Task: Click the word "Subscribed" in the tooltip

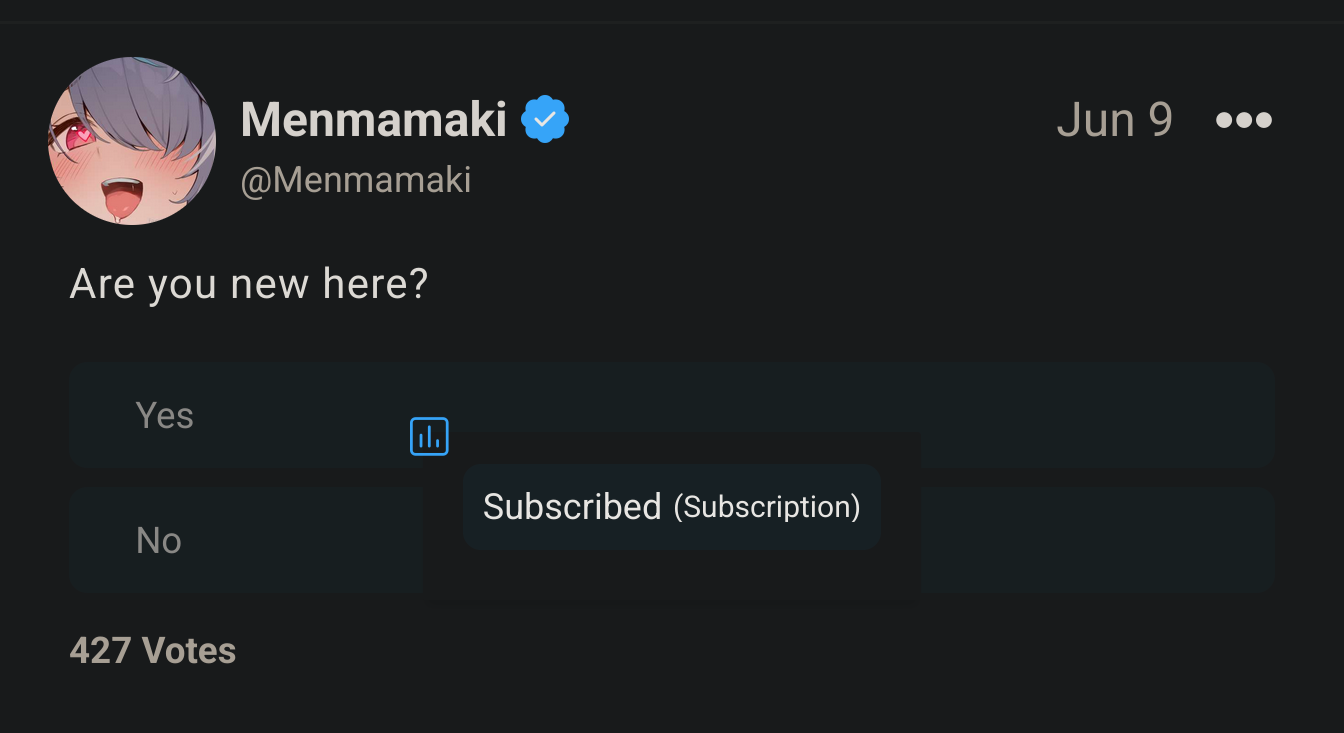Action: (572, 507)
